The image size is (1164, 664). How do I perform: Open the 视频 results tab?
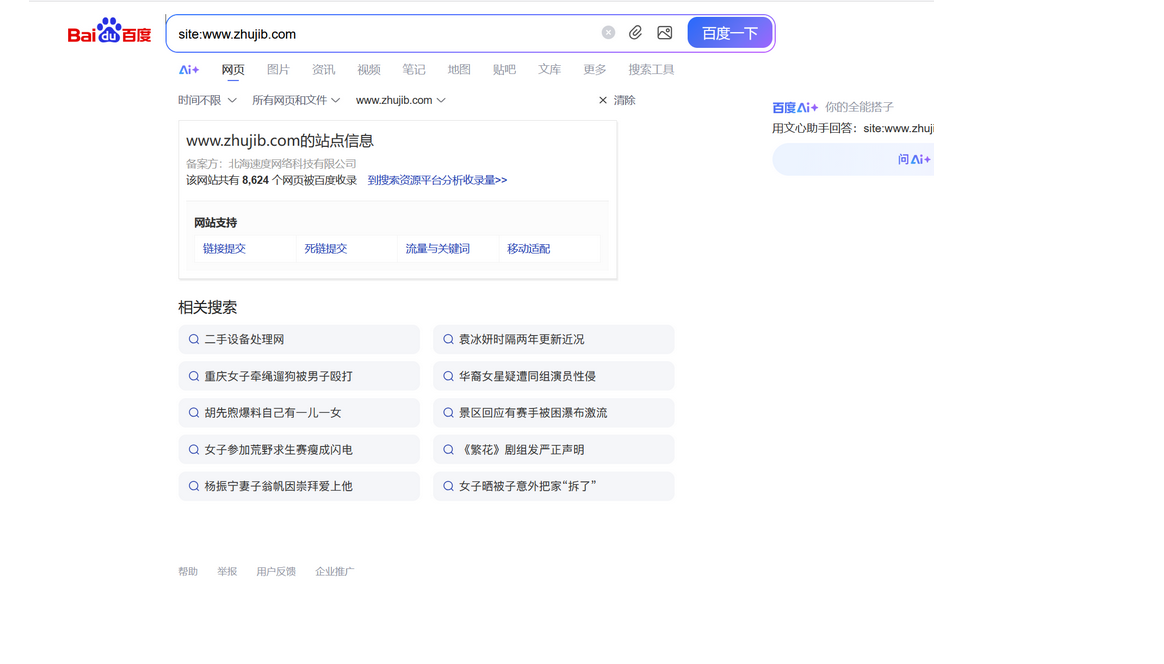pos(368,69)
